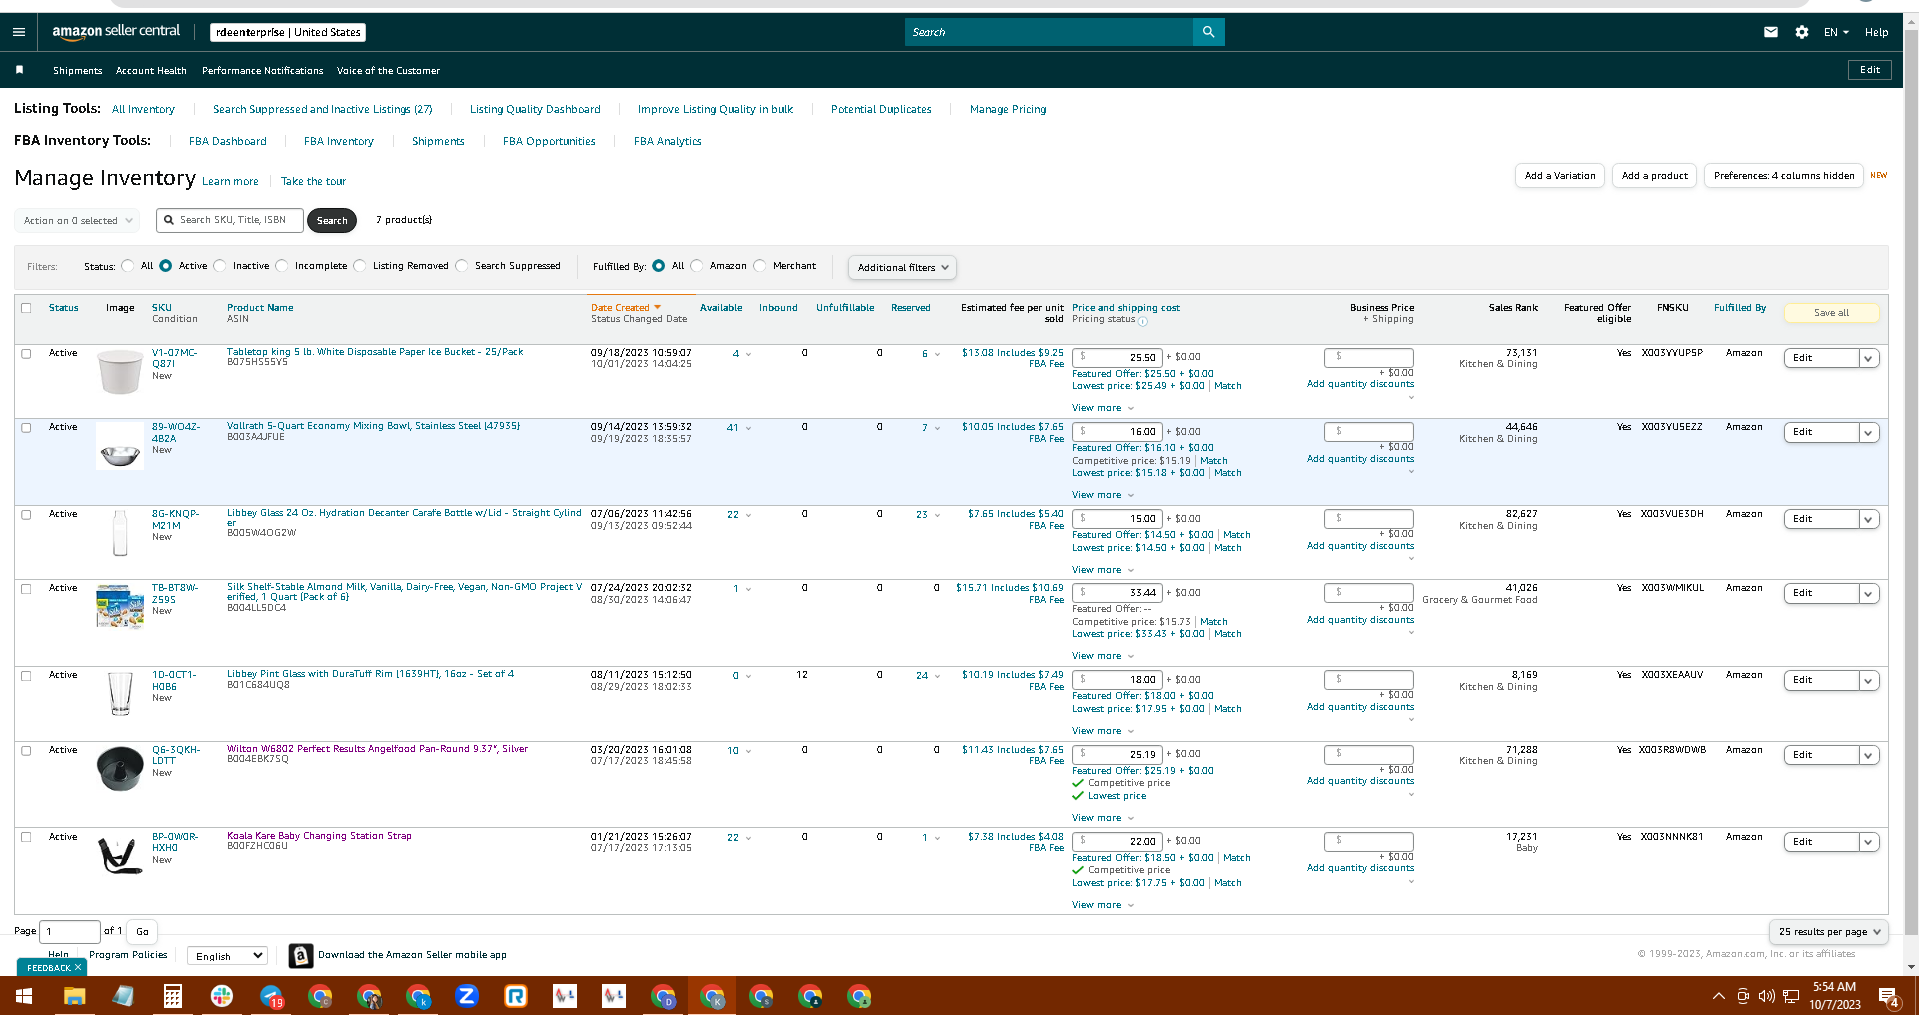This screenshot has height=1015, width=1919.
Task: Open the Action on 0 selected dropdown
Action: pyautogui.click(x=78, y=220)
